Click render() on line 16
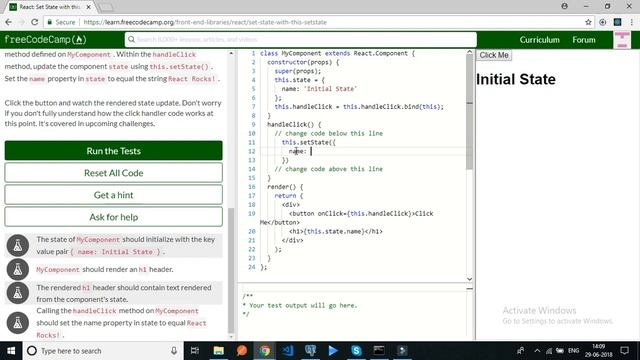This screenshot has height=360, width=640. 285,187
